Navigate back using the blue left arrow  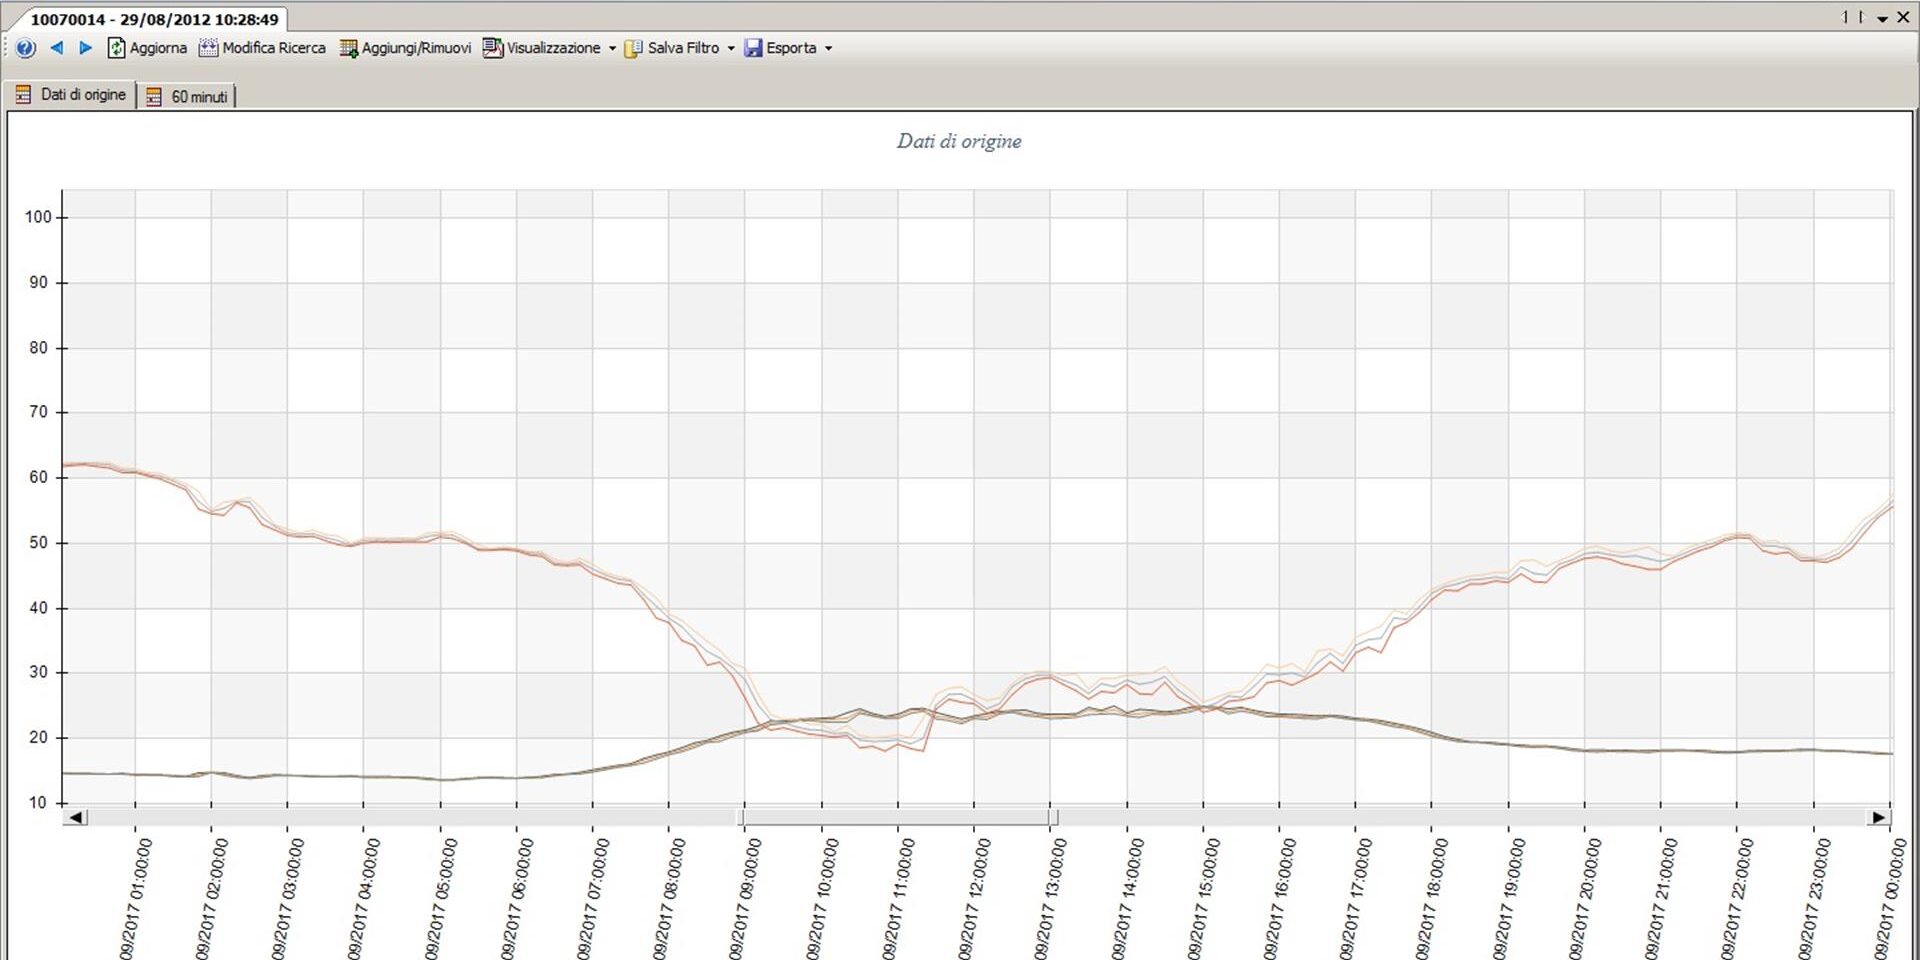[57, 47]
